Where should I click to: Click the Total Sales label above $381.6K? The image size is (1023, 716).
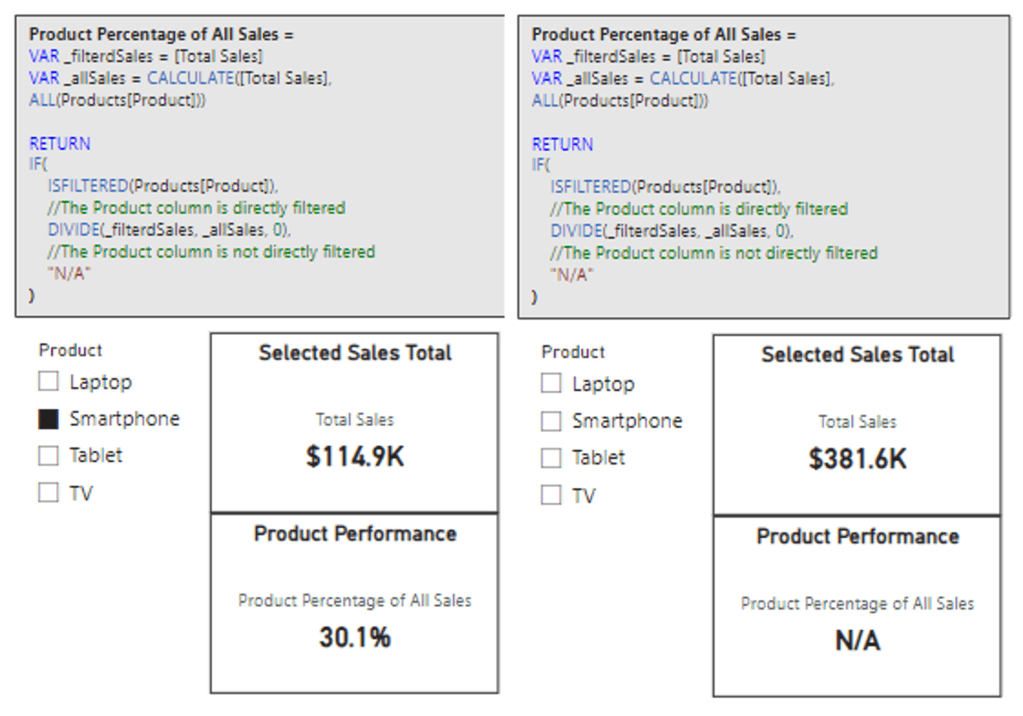click(857, 422)
